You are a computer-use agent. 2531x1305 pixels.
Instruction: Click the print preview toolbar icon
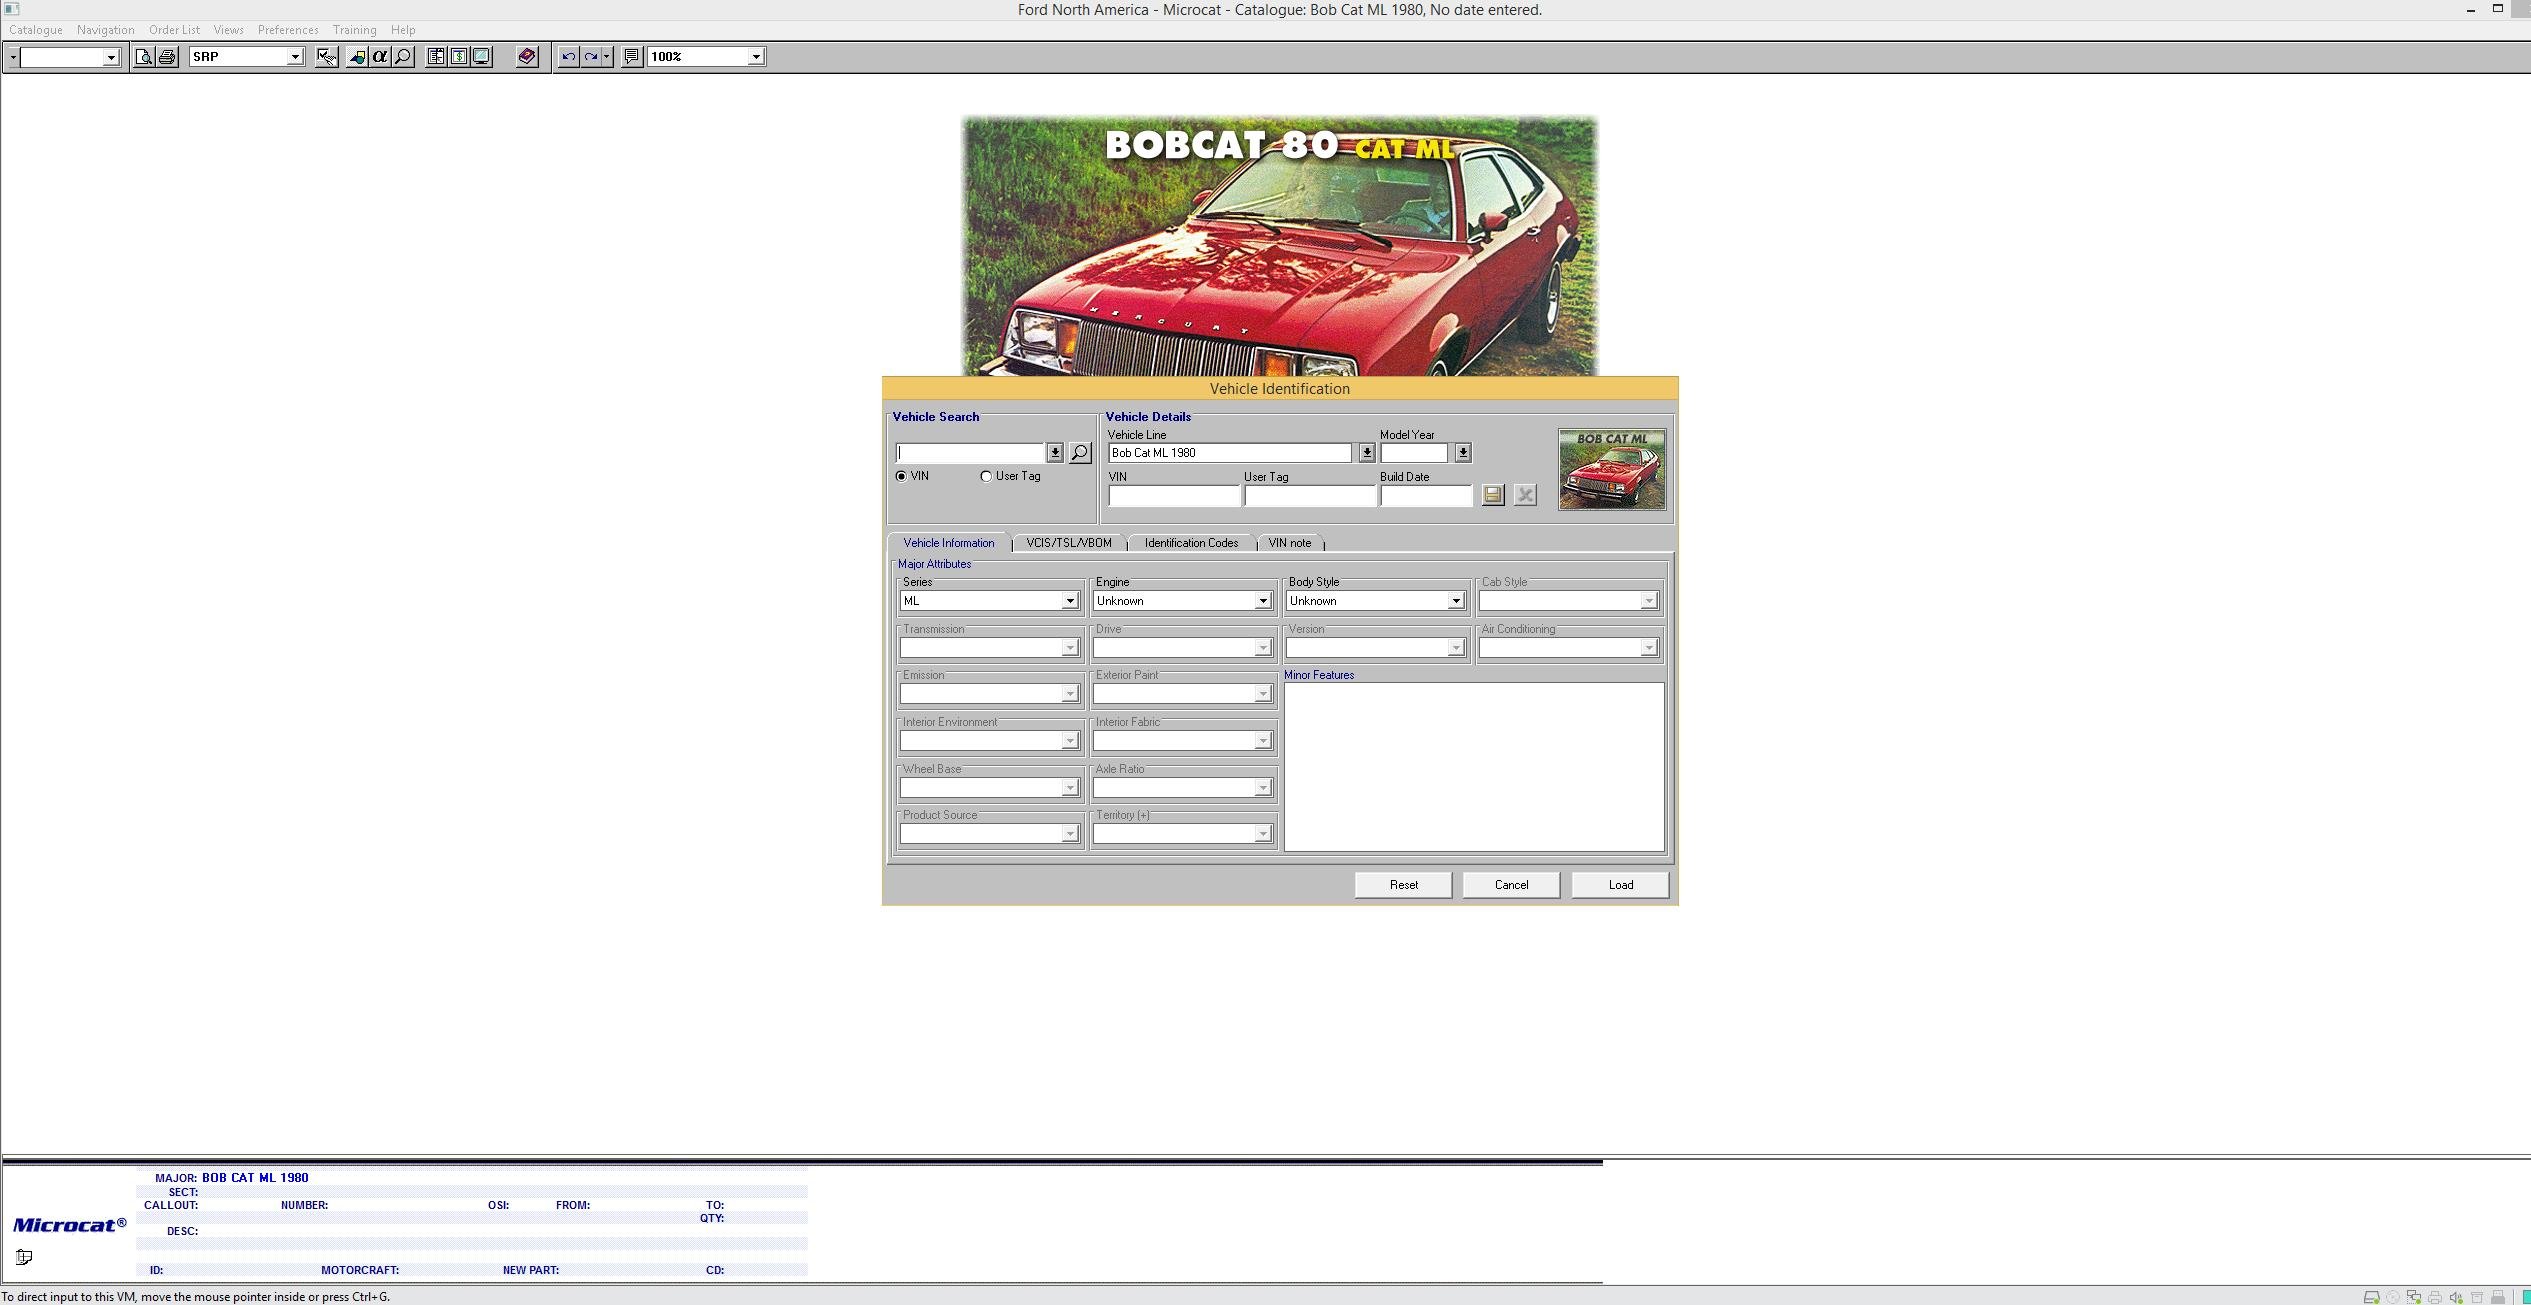144,57
